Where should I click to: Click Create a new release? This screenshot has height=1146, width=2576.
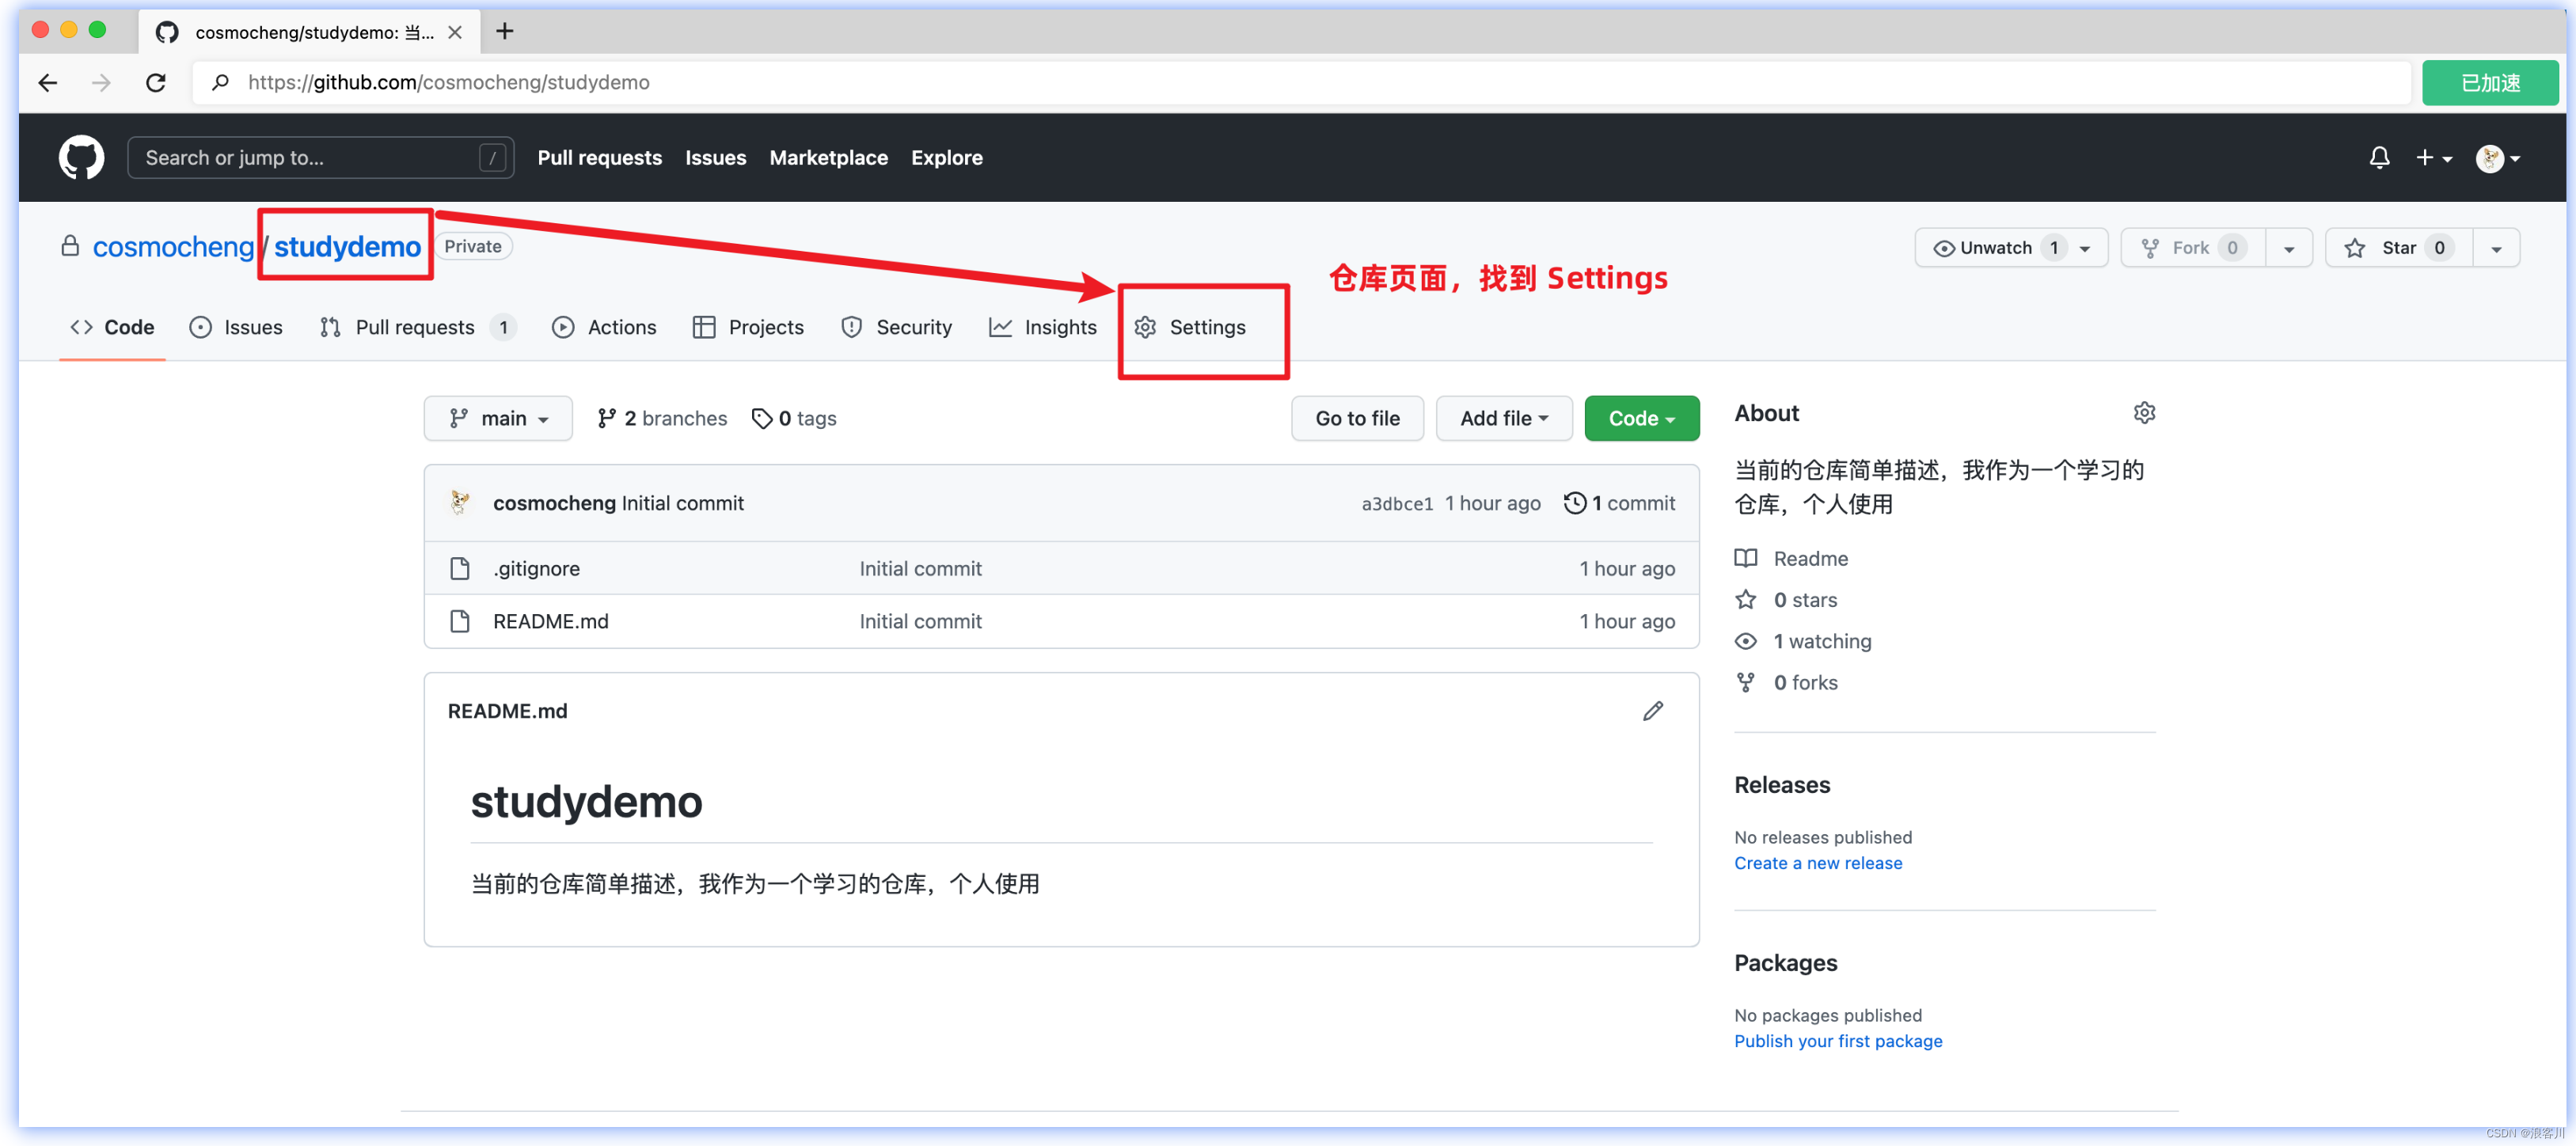pos(1818,863)
